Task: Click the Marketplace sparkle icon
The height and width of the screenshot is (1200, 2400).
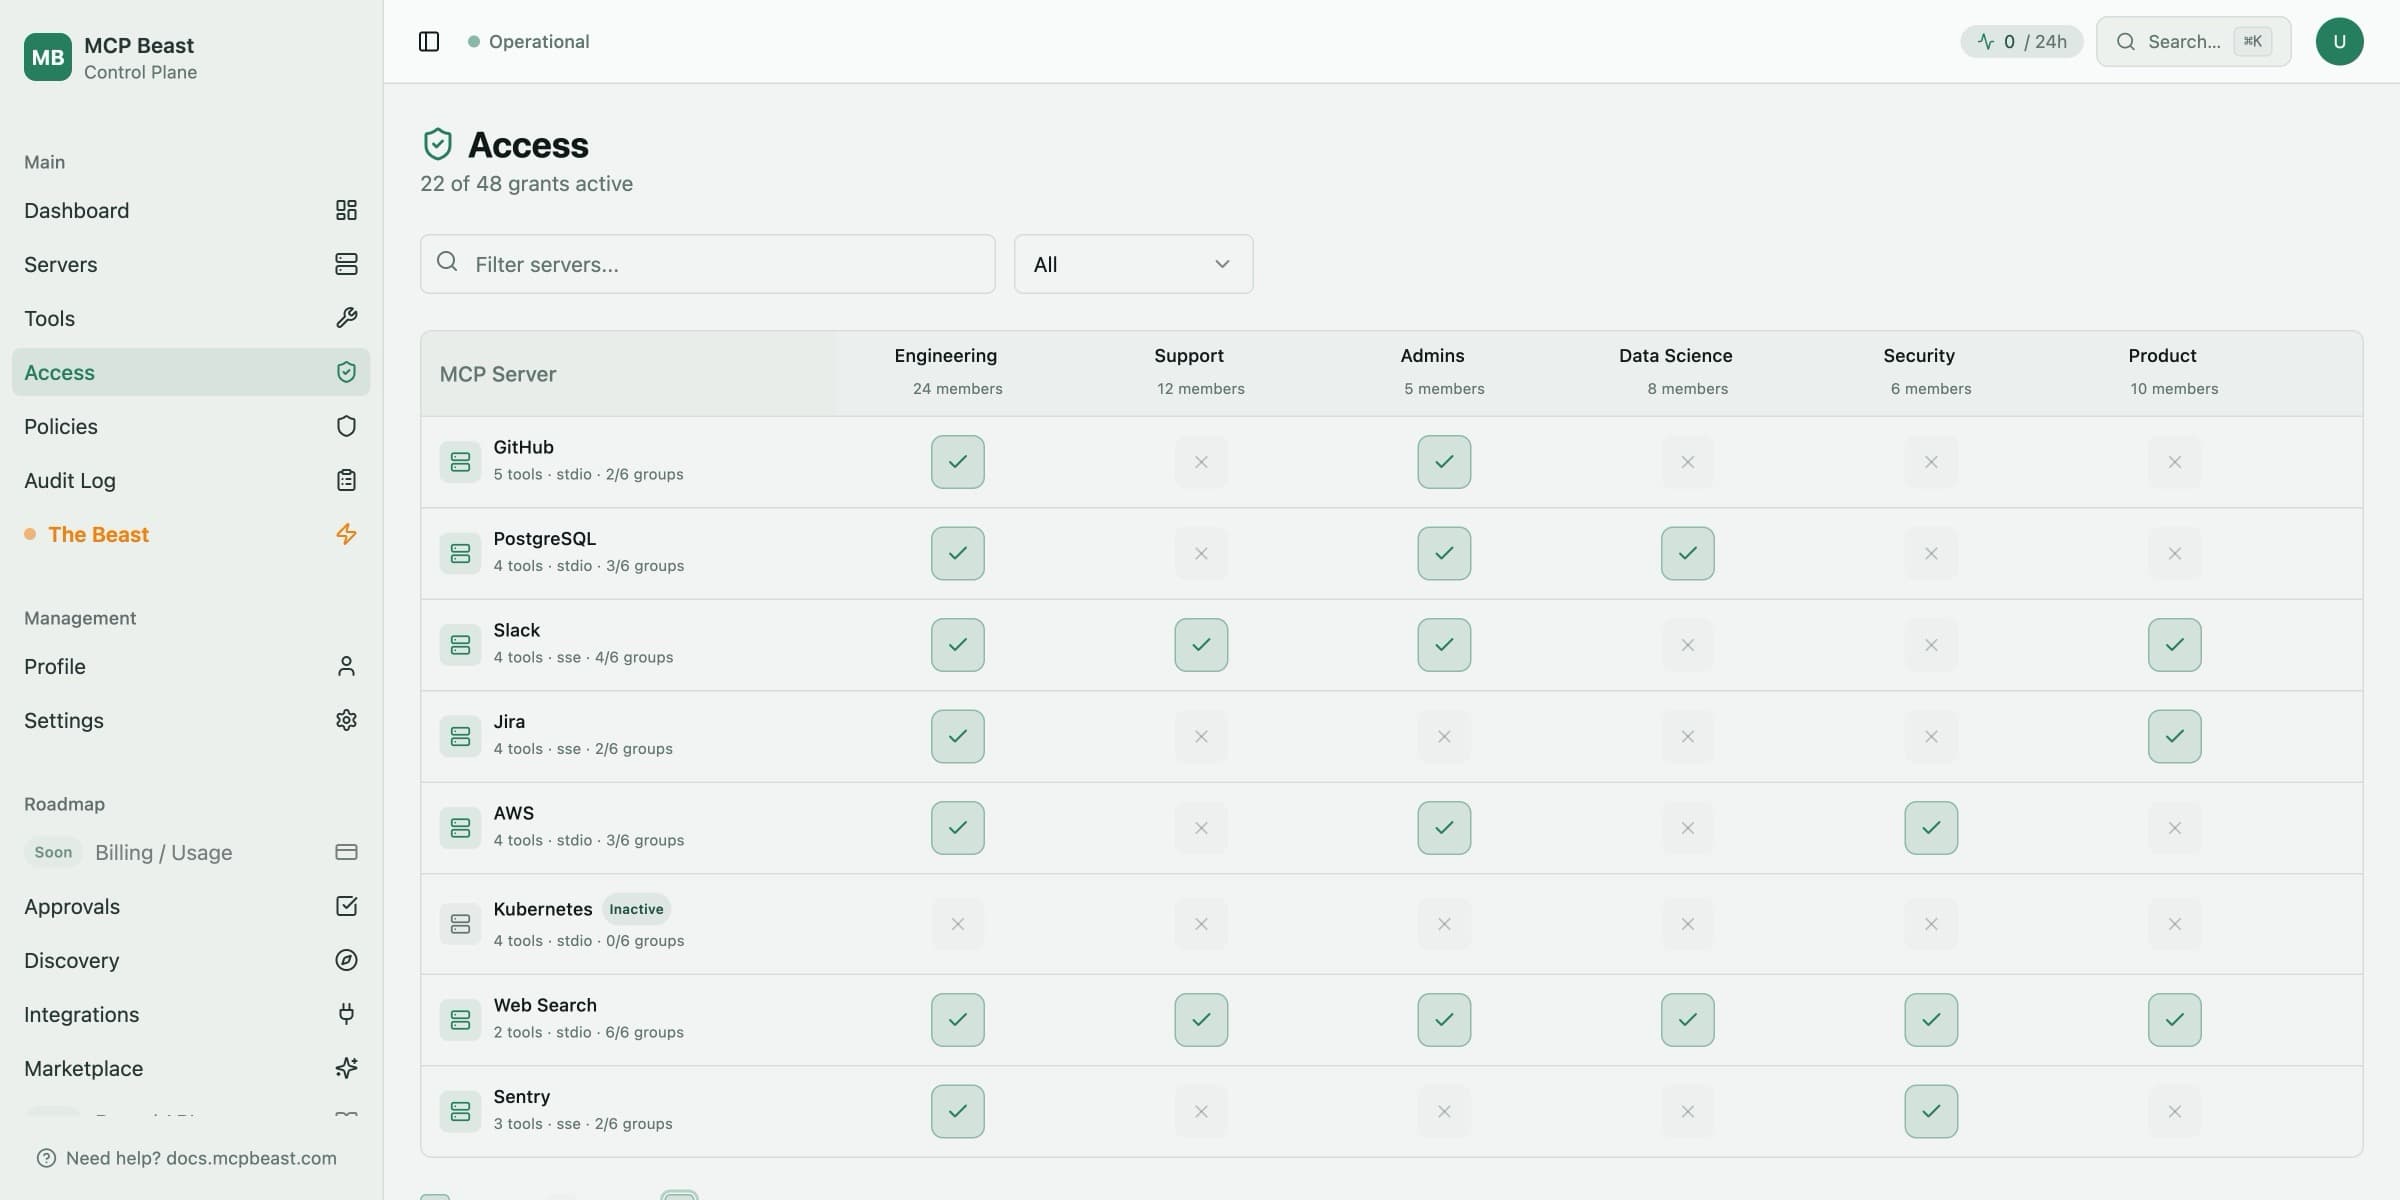Action: (x=346, y=1068)
